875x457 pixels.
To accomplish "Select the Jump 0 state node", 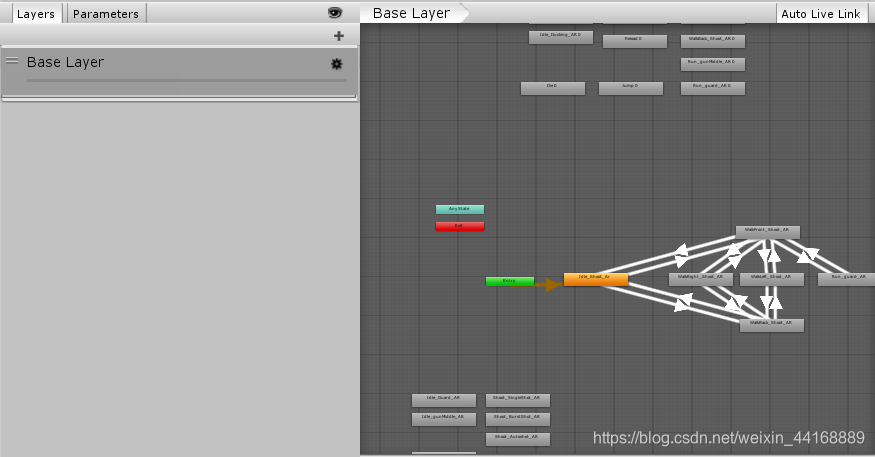I will click(631, 88).
